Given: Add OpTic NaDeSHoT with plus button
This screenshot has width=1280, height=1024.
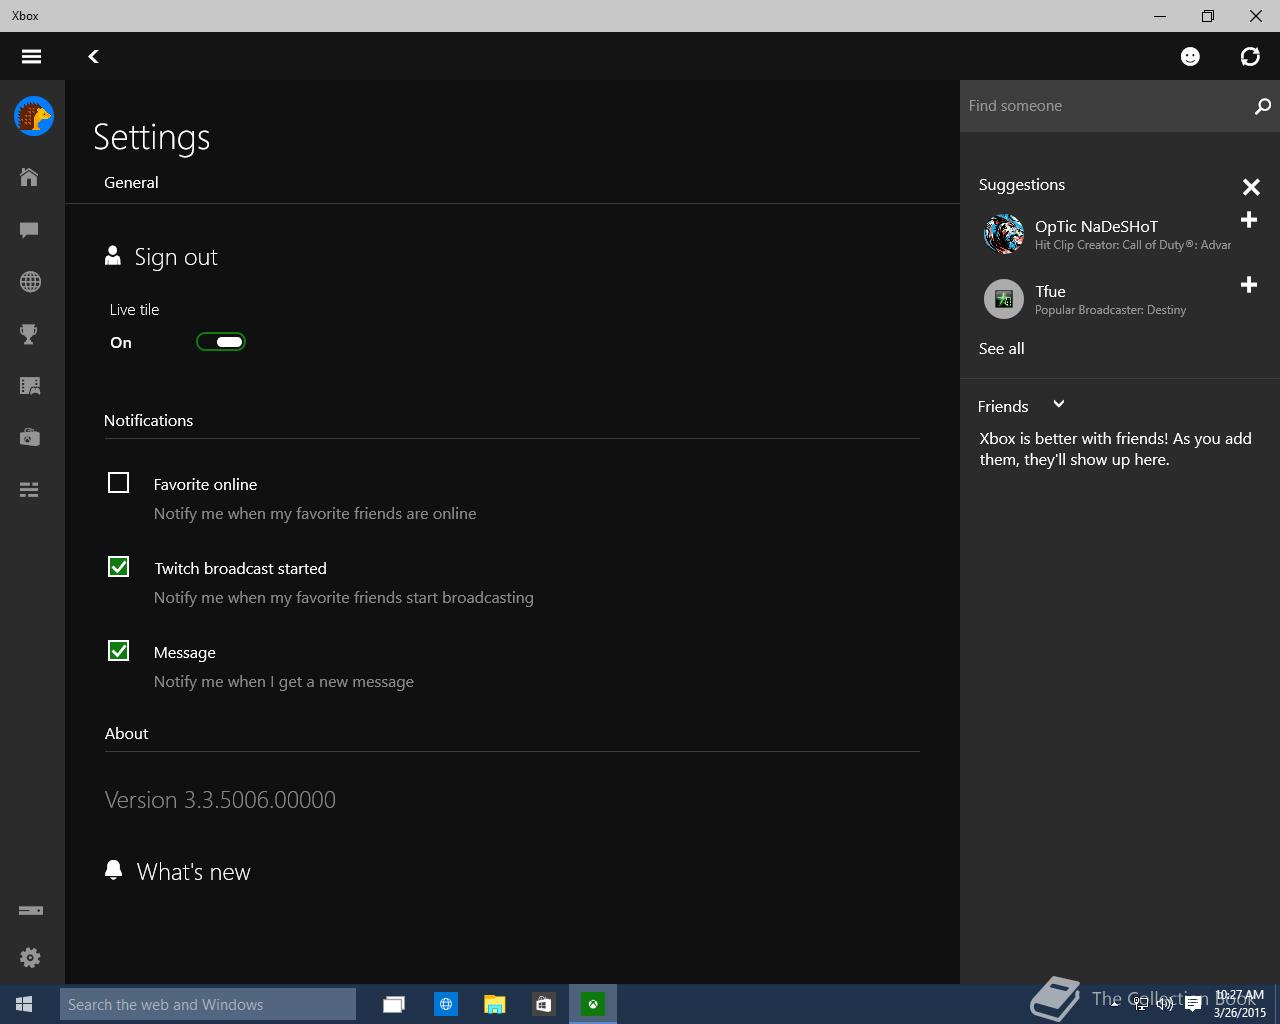Looking at the screenshot, I should pyautogui.click(x=1249, y=220).
